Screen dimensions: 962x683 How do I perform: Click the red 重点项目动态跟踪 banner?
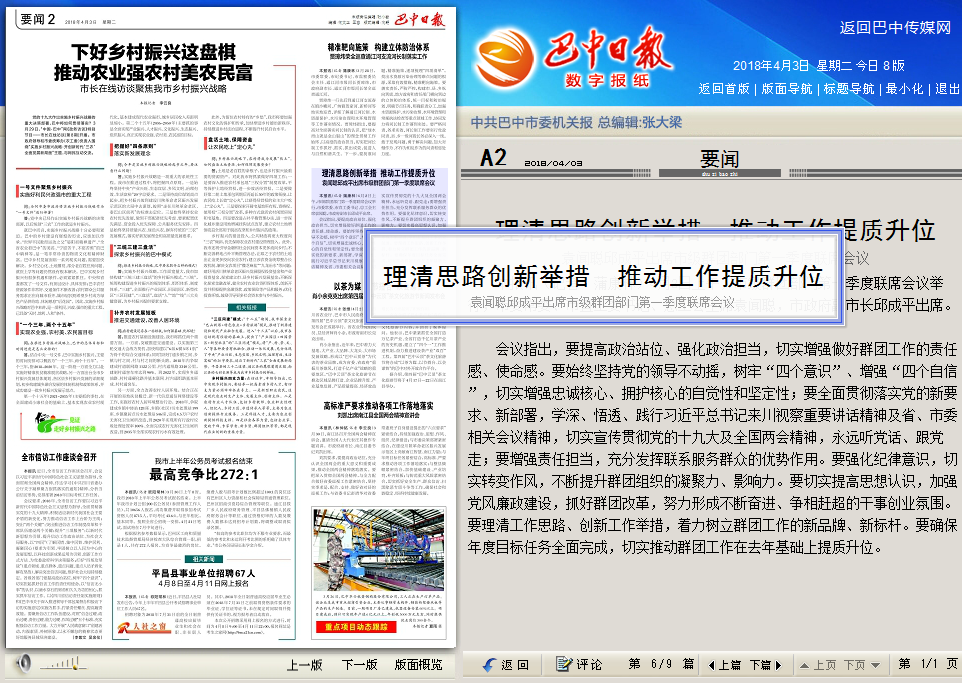coord(356,627)
